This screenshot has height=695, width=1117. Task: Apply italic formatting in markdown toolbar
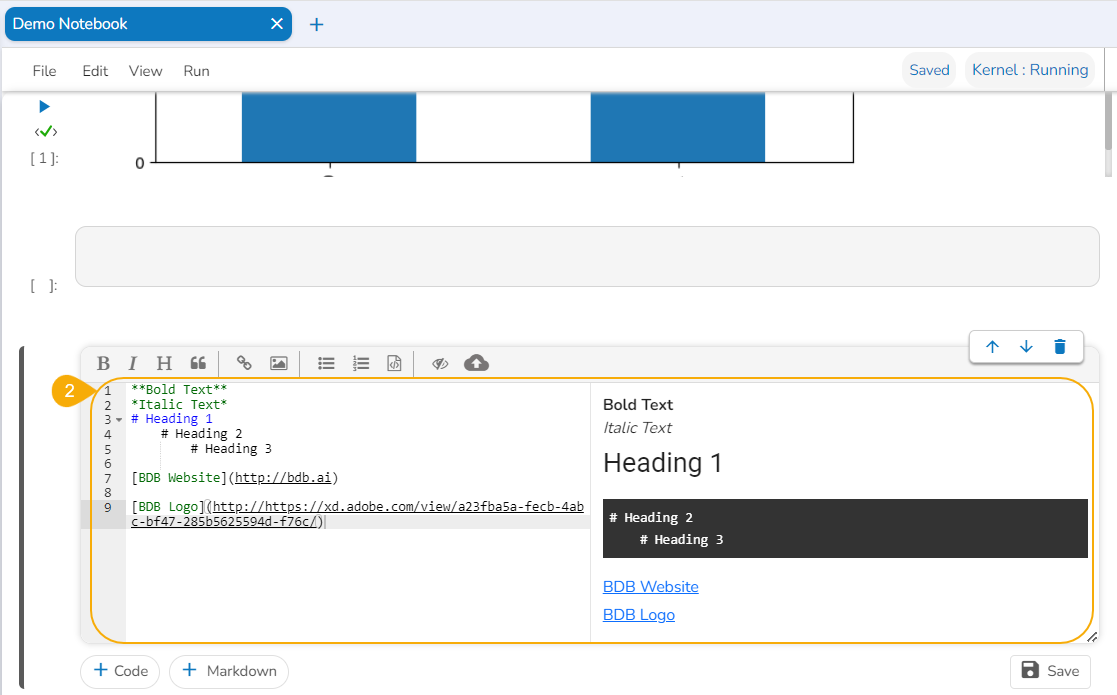(x=133, y=363)
